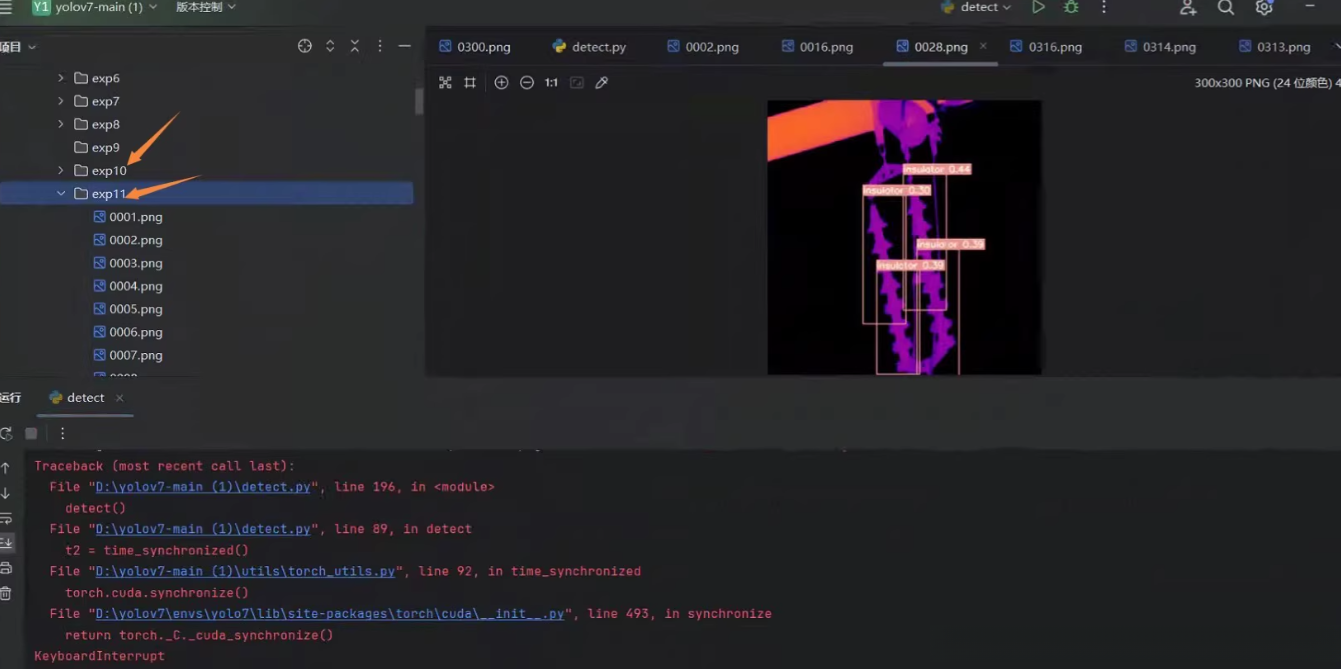Toggle the image grid display
1341x669 pixels.
point(470,83)
